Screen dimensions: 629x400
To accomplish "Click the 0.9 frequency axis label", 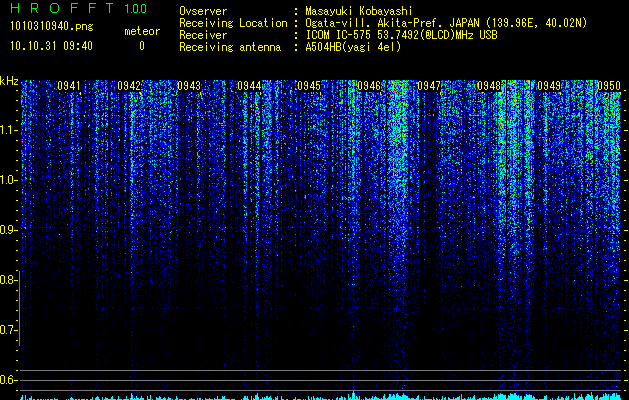I will [x=8, y=230].
